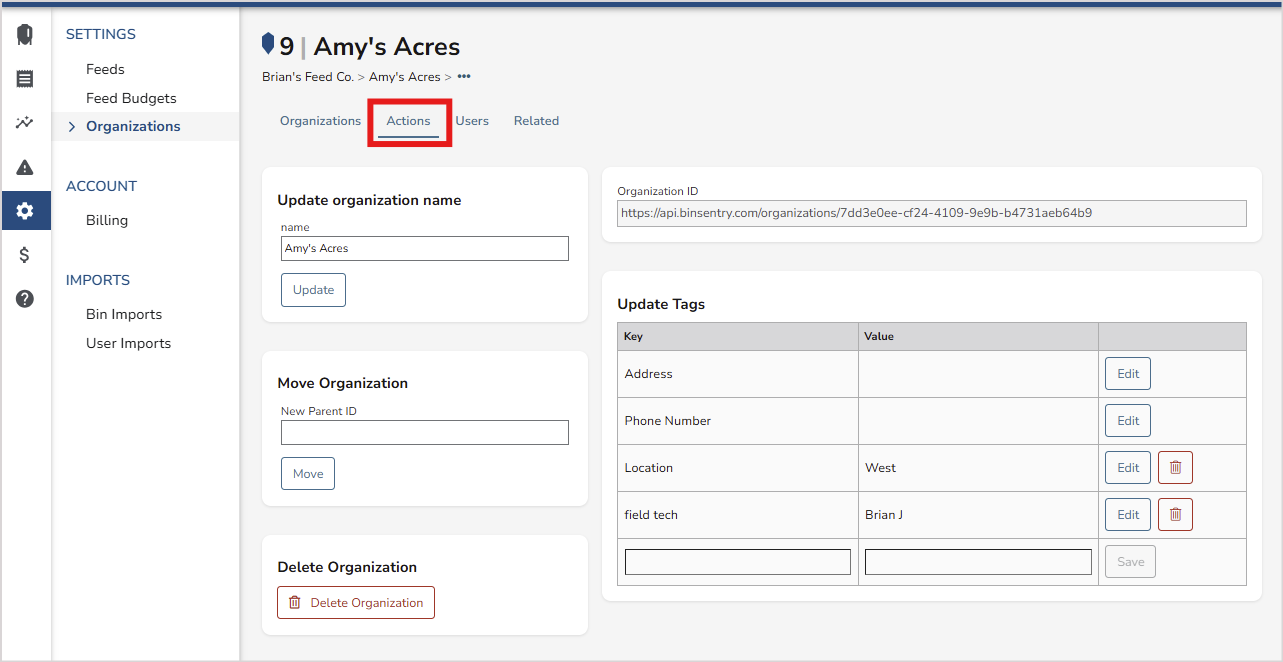Screen dimensions: 1283x662
Task: Open Bin Imports under Imports
Action: pos(124,314)
